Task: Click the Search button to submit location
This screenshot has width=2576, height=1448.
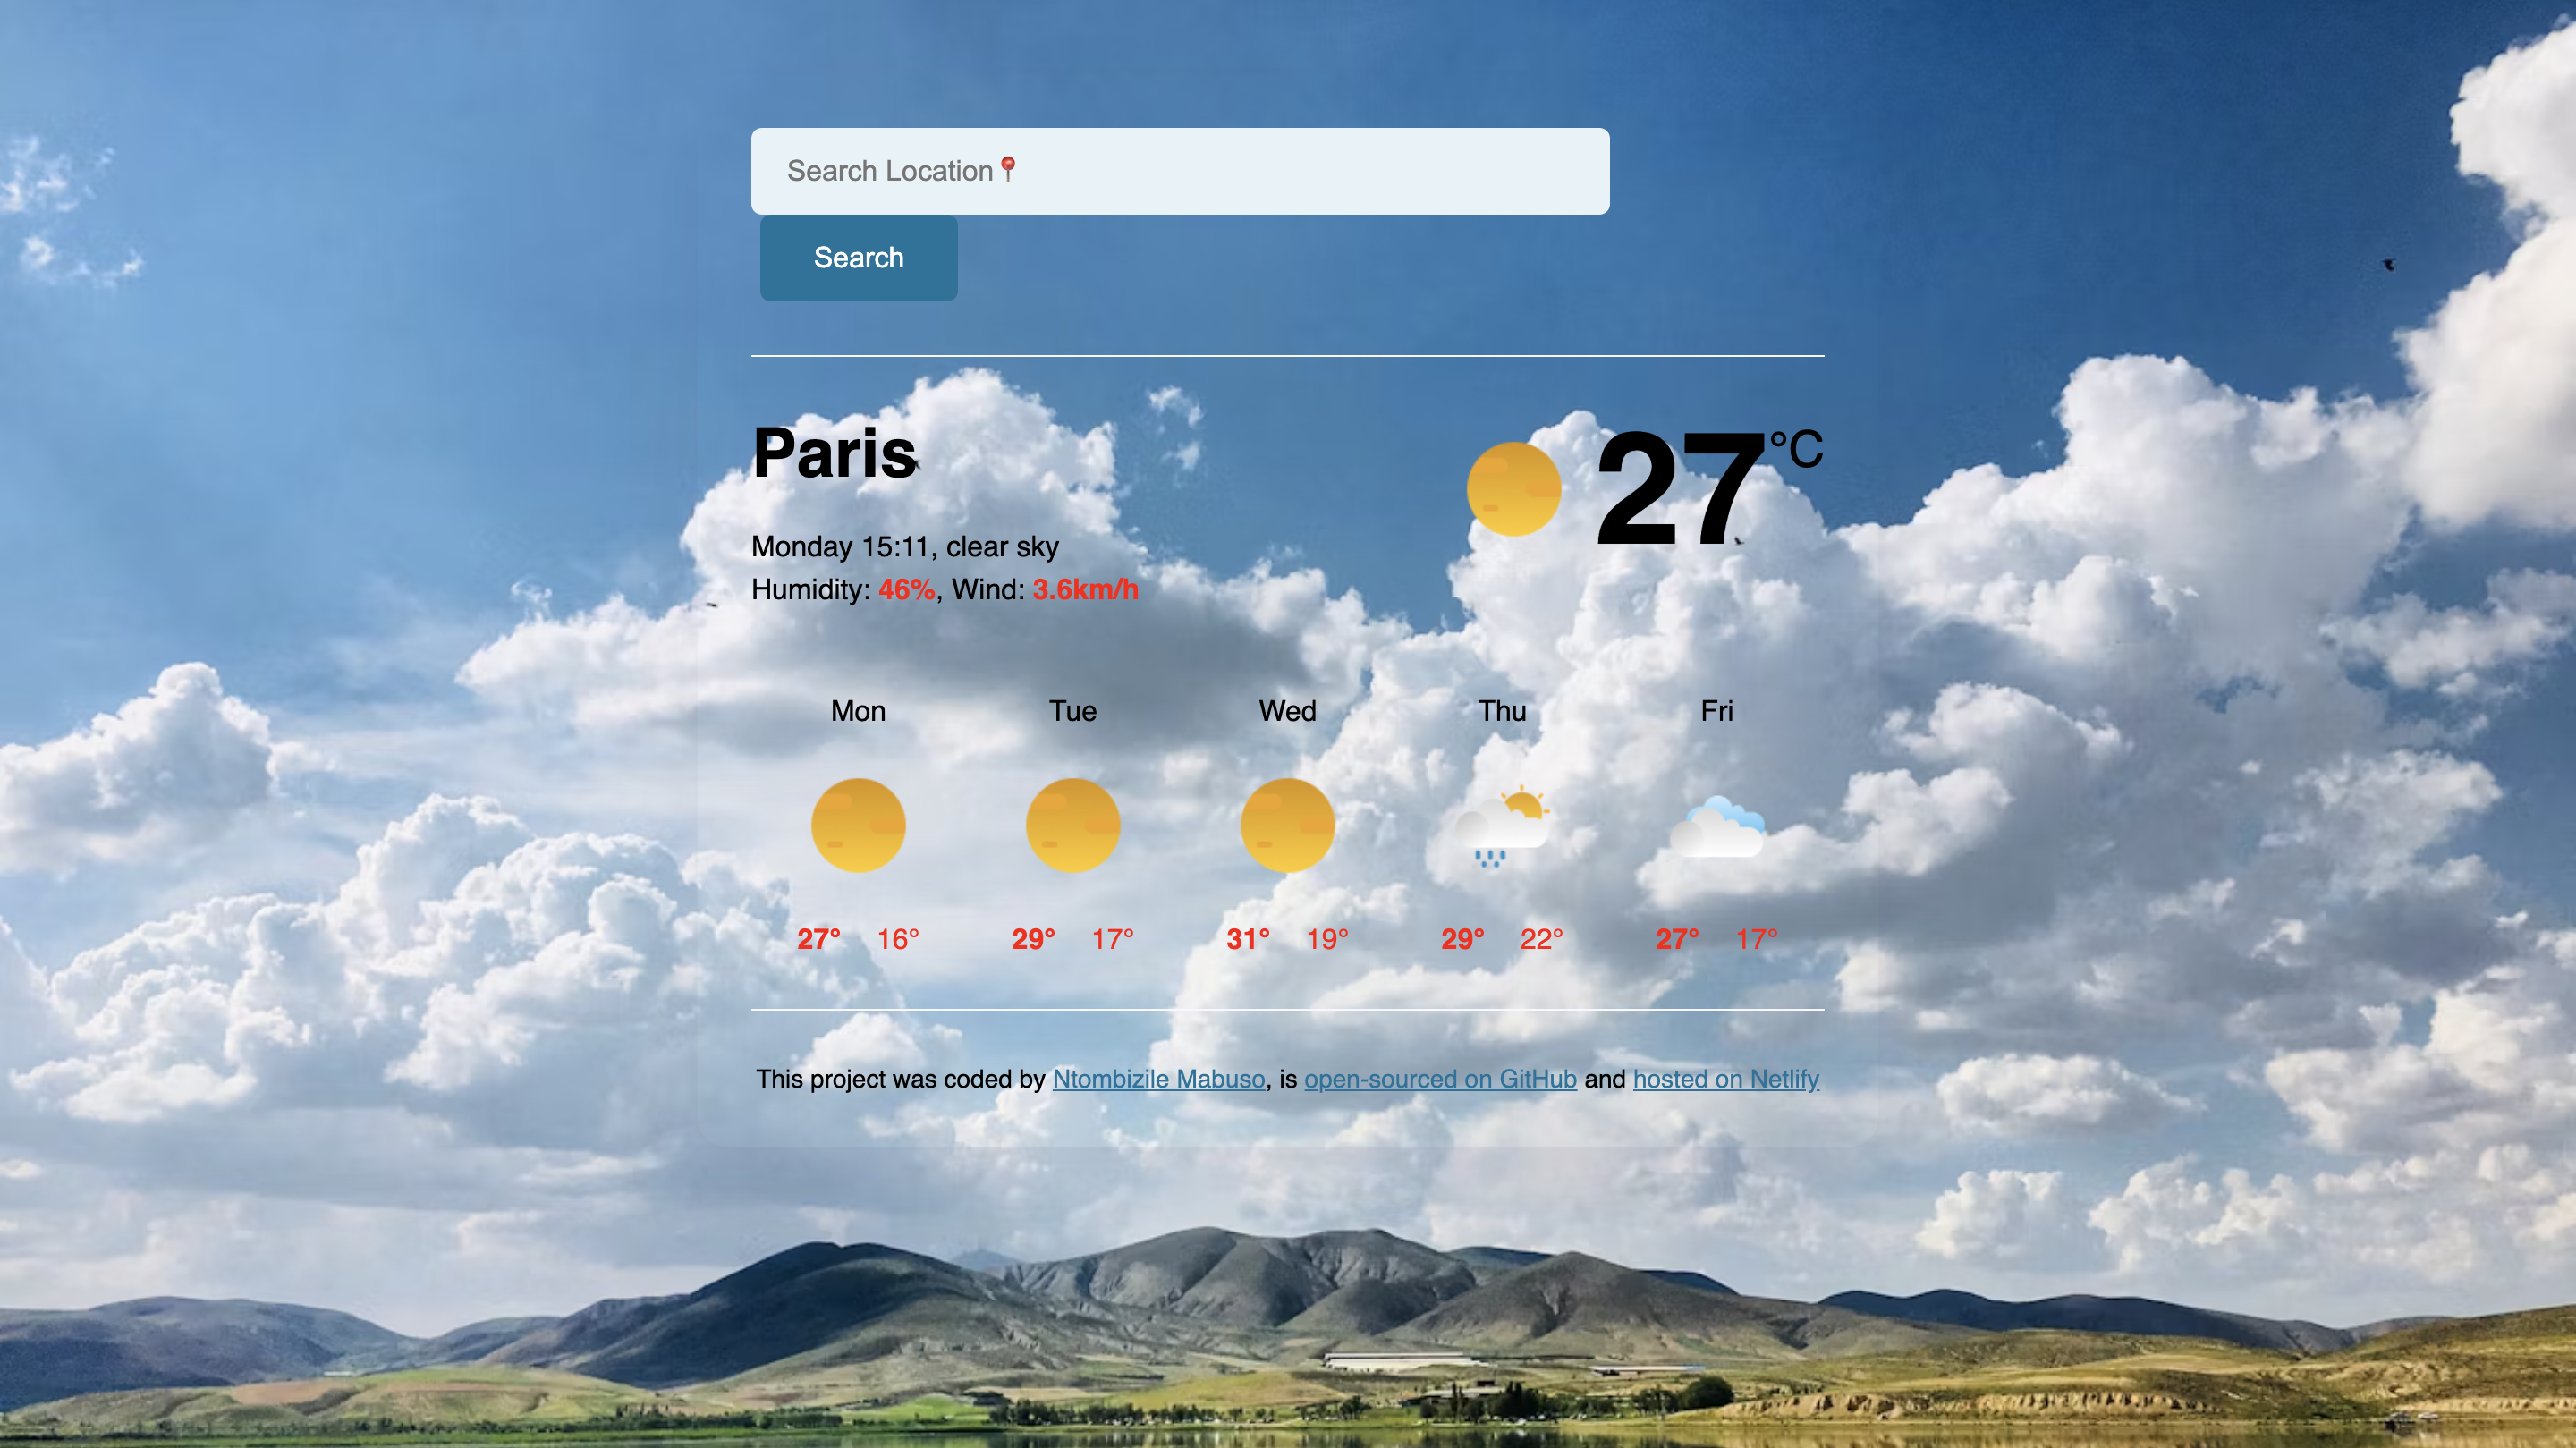Action: click(x=858, y=257)
